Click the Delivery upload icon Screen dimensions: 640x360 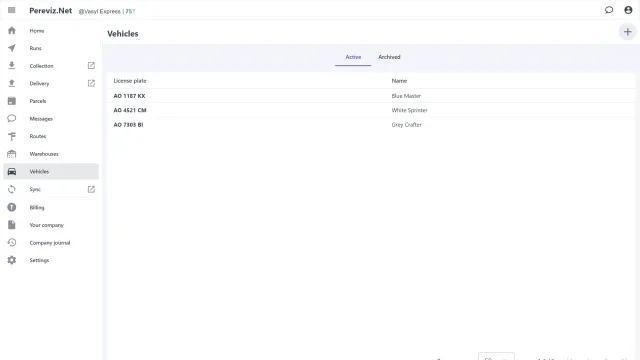point(12,83)
